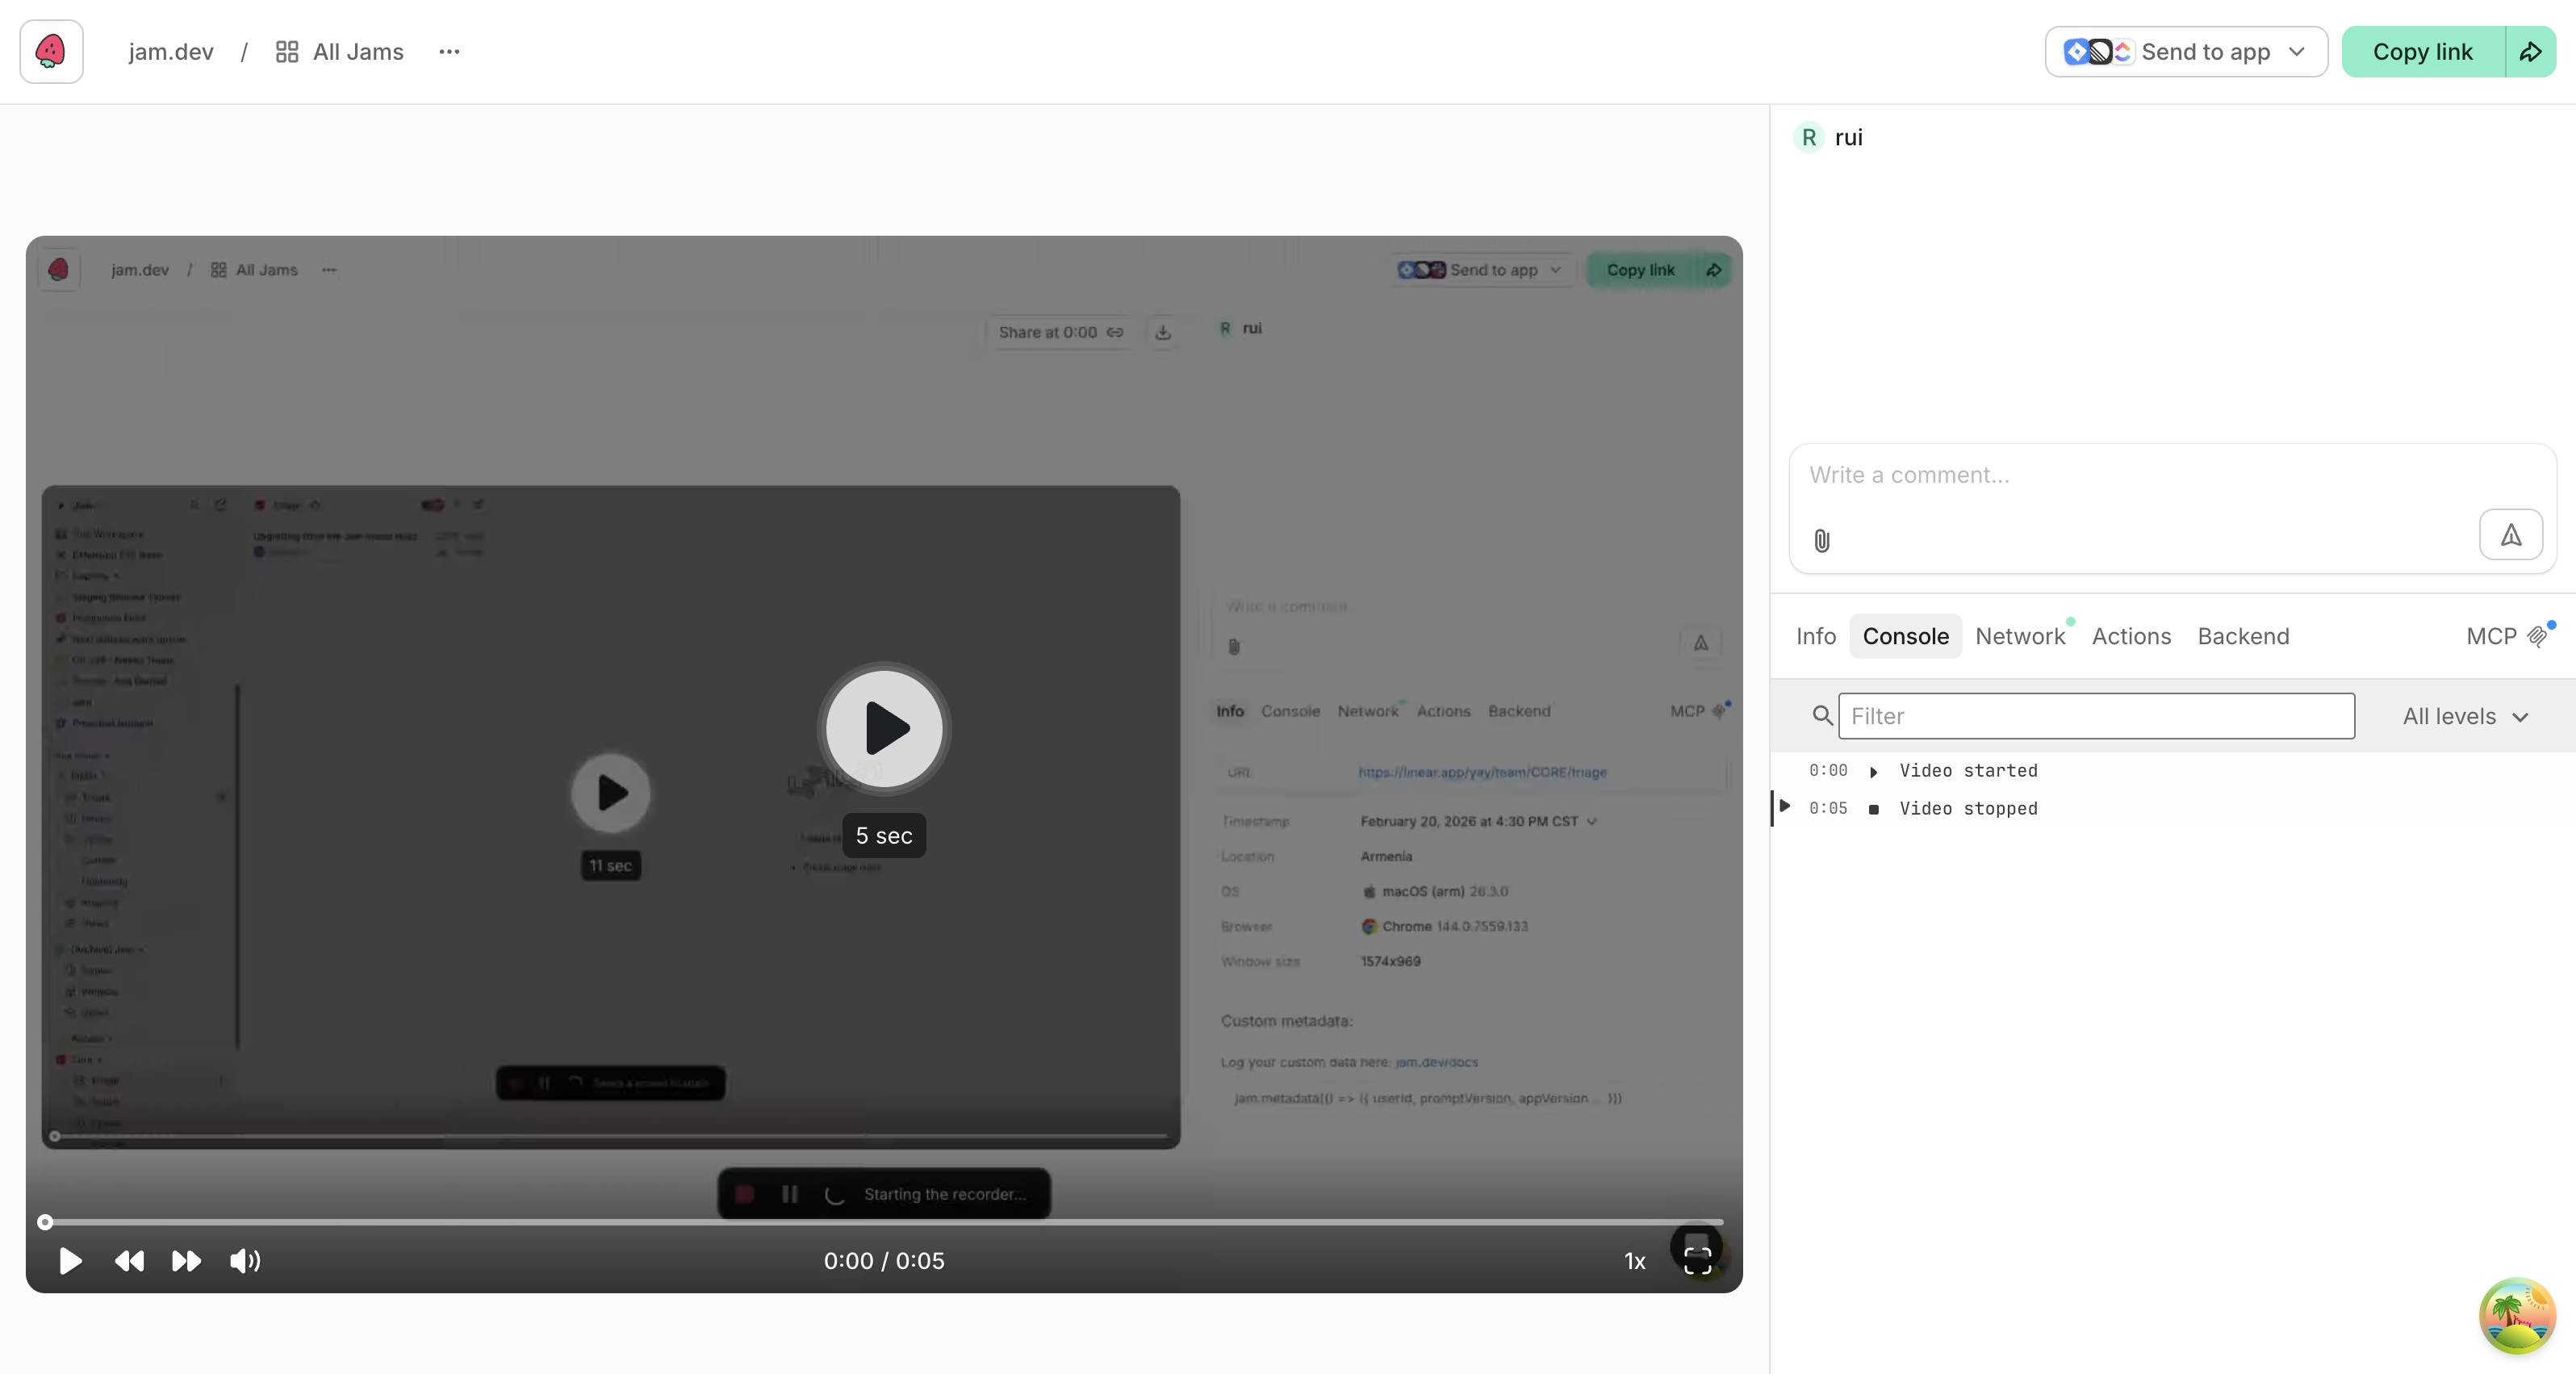Click the share arrow icon beside Copy link
Screen dimensions: 2576x1374
click(2530, 52)
